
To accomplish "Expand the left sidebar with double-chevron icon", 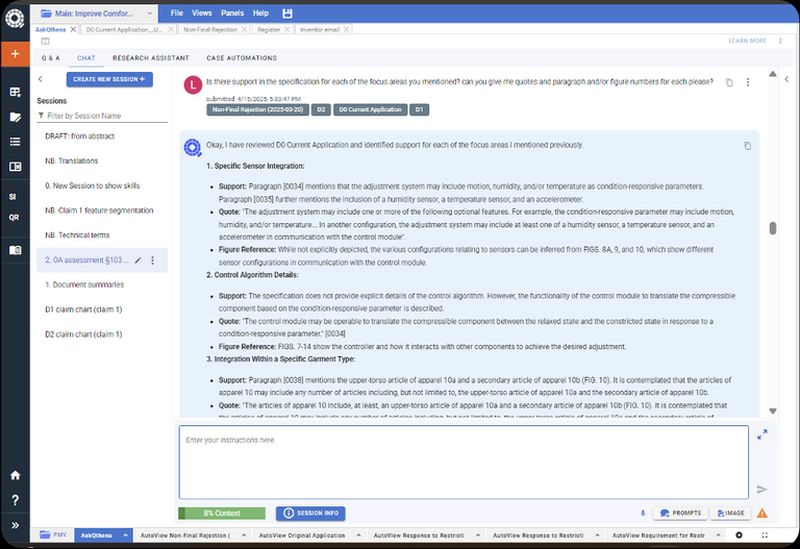I will tap(14, 525).
